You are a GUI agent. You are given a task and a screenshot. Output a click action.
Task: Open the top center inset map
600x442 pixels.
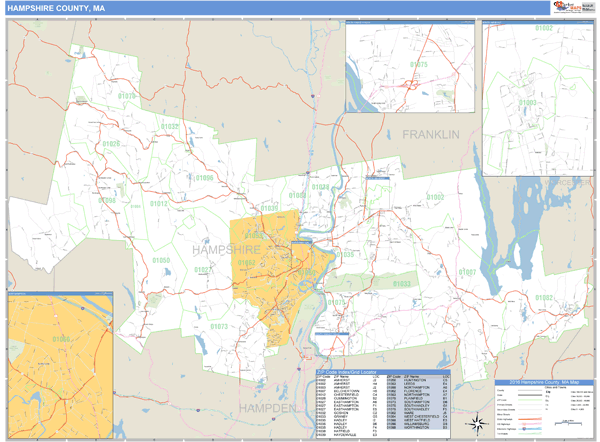click(409, 68)
